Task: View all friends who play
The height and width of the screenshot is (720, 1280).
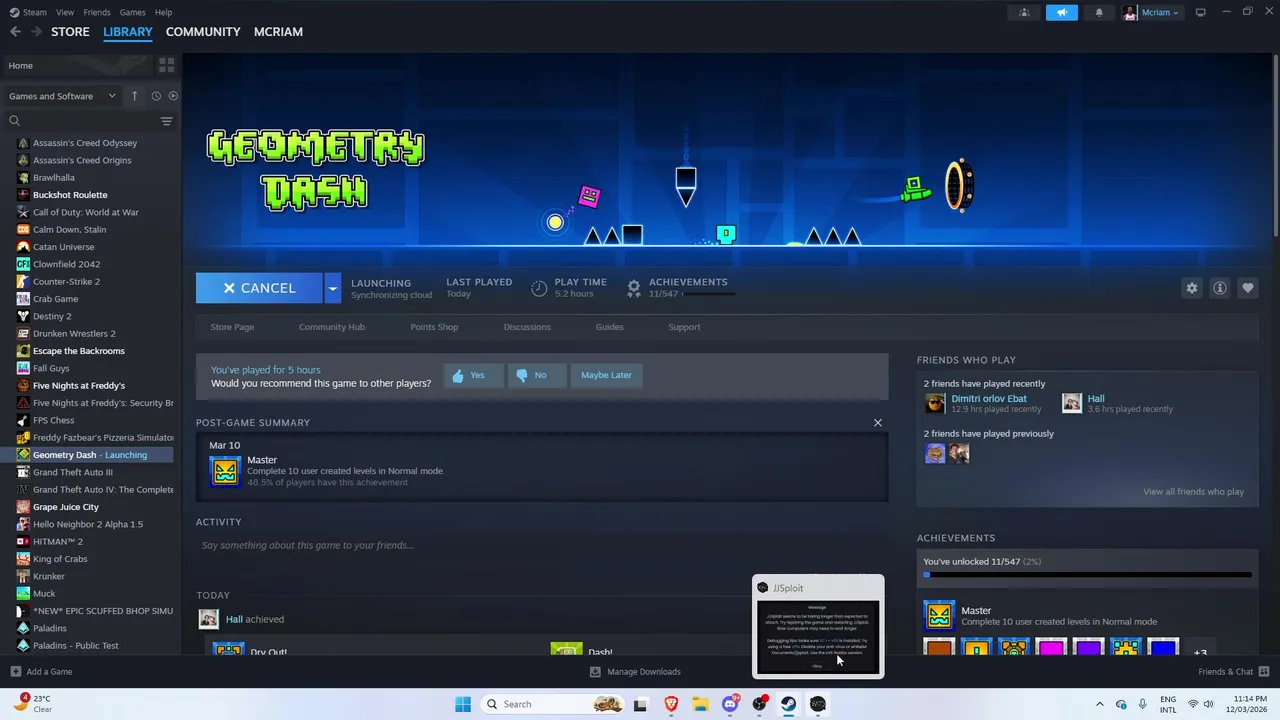Action: point(1193,492)
